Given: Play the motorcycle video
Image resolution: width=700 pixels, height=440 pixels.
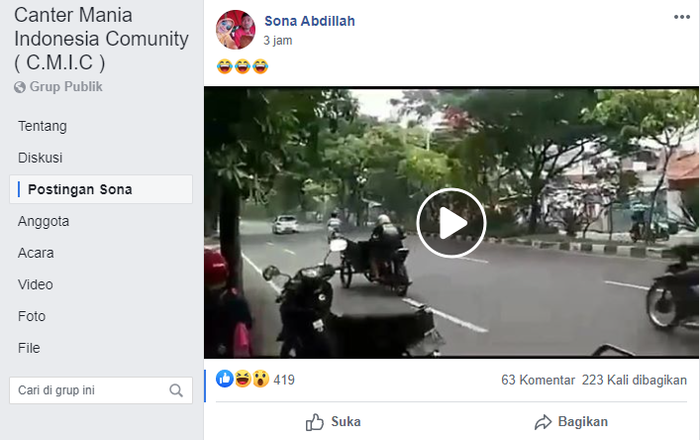Looking at the screenshot, I should click(451, 223).
